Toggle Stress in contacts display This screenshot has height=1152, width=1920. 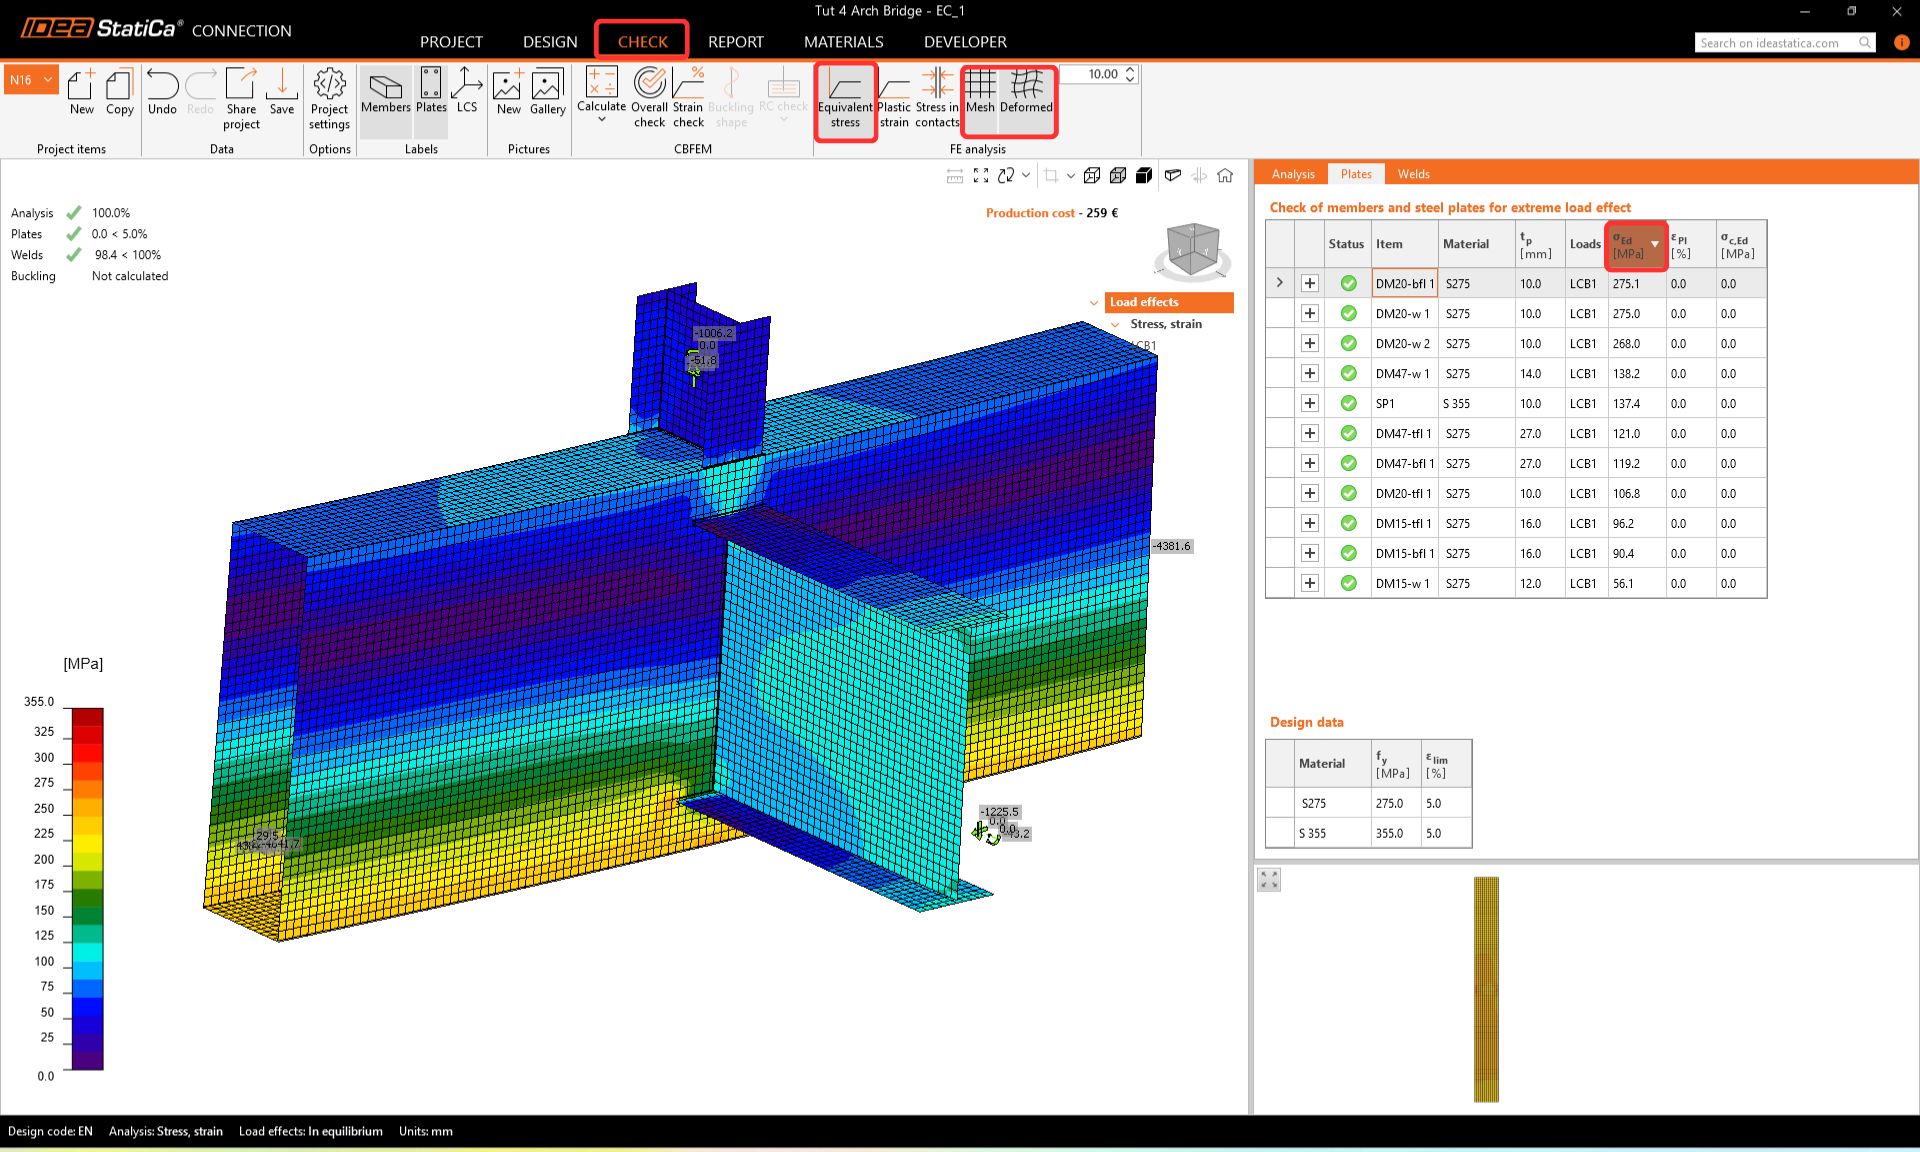(x=937, y=100)
